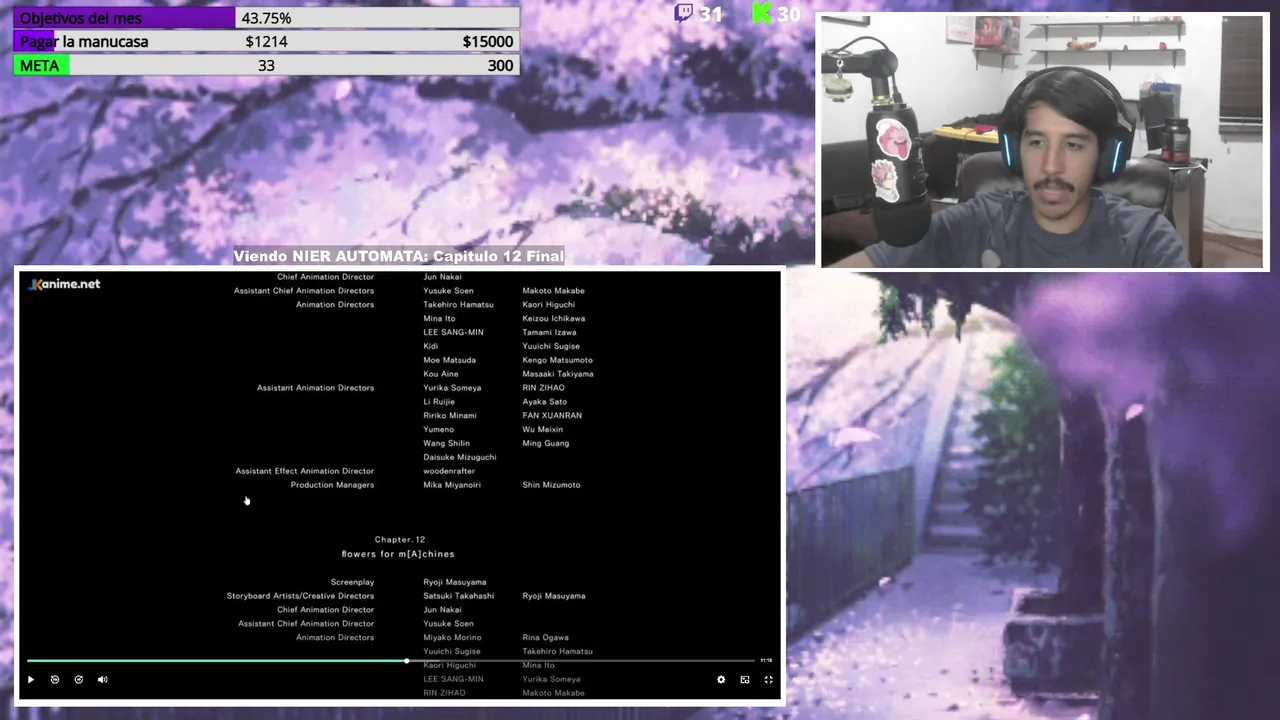Click the name 'Ryoji Masuyama' beside Screenplay
Image resolution: width=1280 pixels, height=720 pixels.
[x=455, y=582]
